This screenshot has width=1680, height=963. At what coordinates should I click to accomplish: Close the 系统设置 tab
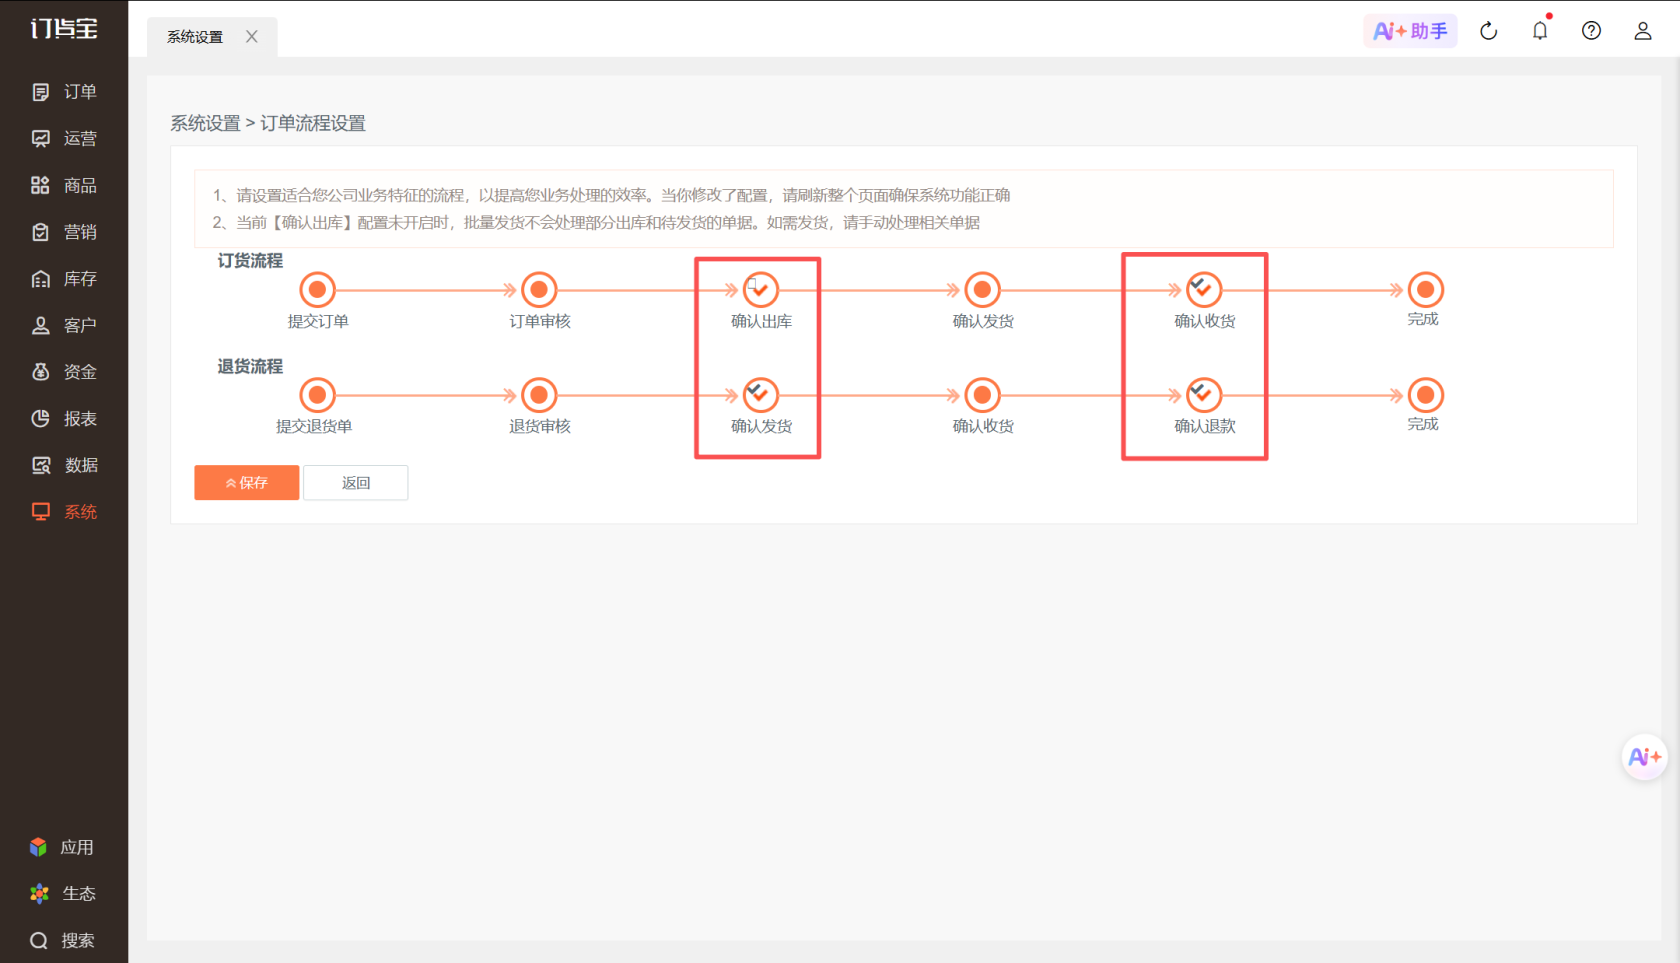pos(252,37)
